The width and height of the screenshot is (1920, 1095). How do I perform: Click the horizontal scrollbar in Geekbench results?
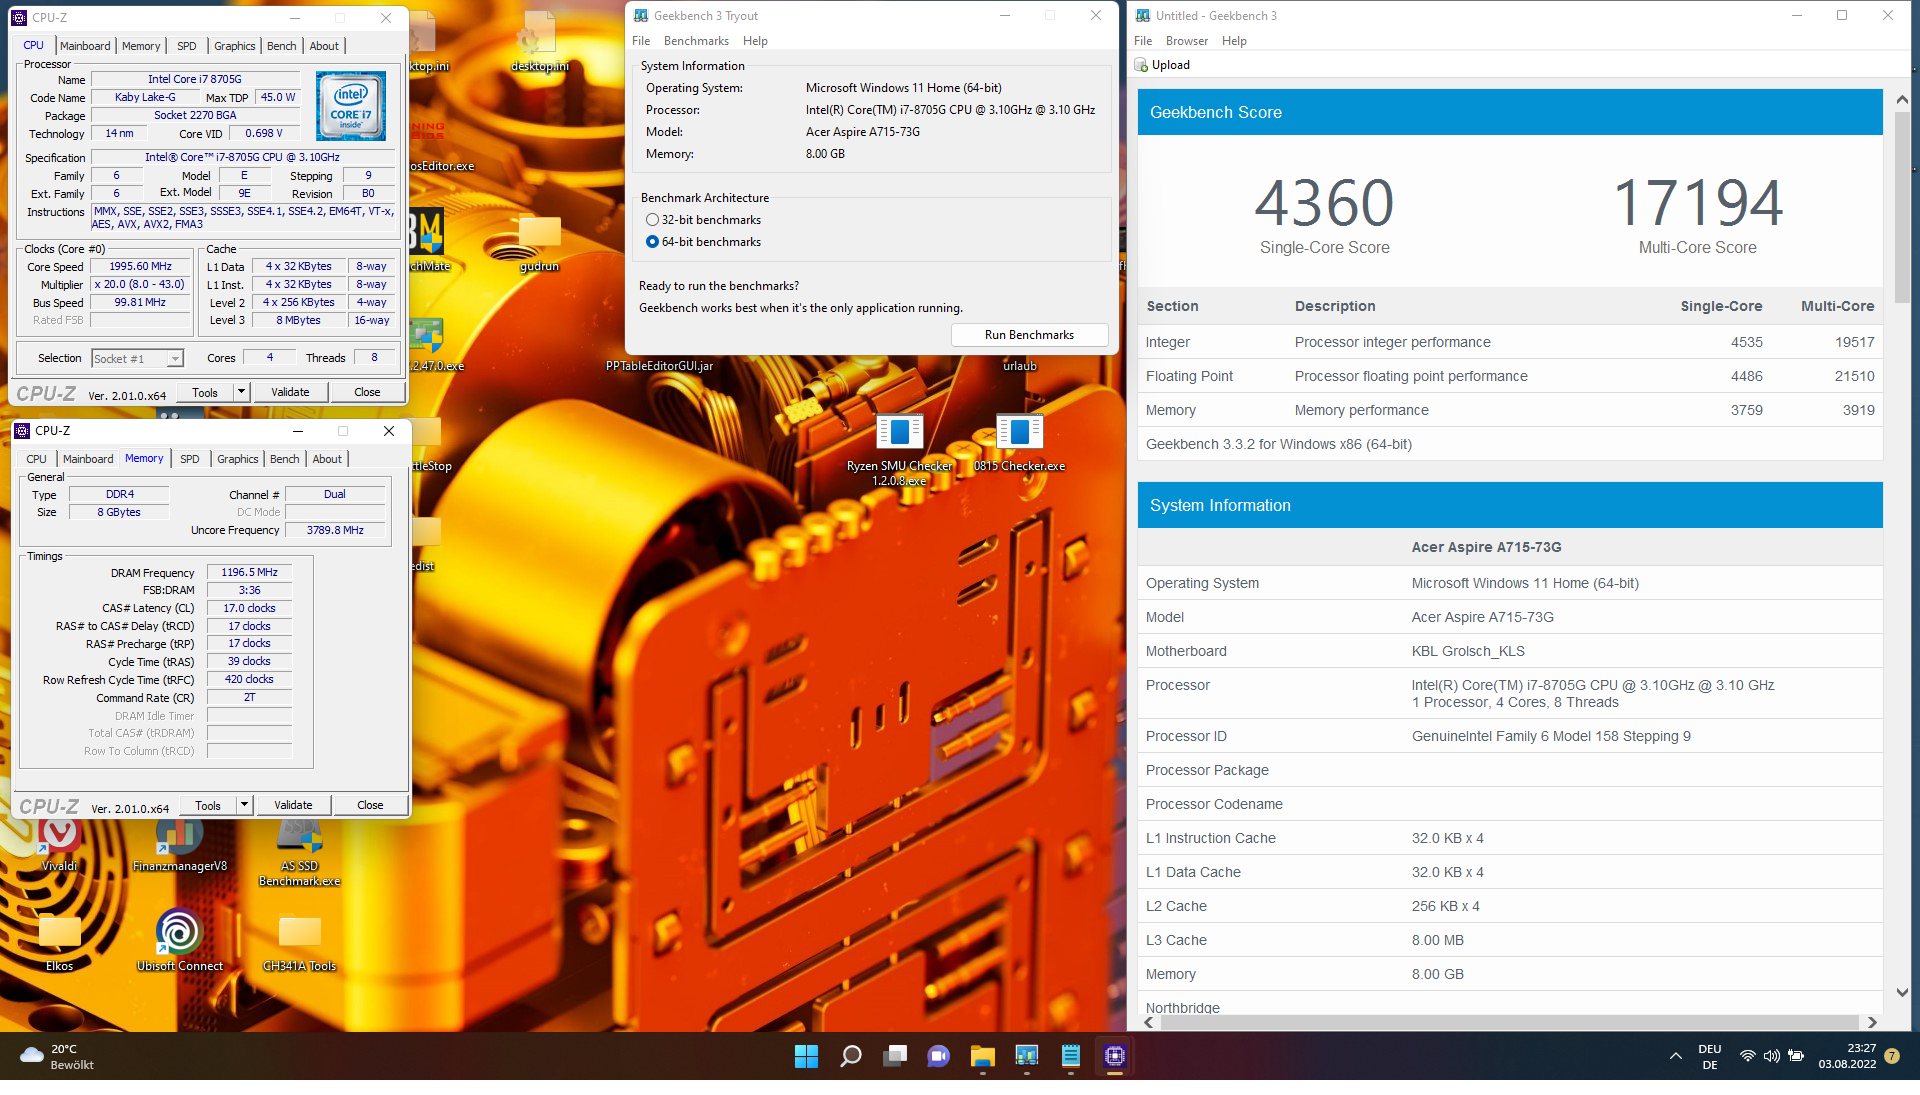[1508, 1022]
